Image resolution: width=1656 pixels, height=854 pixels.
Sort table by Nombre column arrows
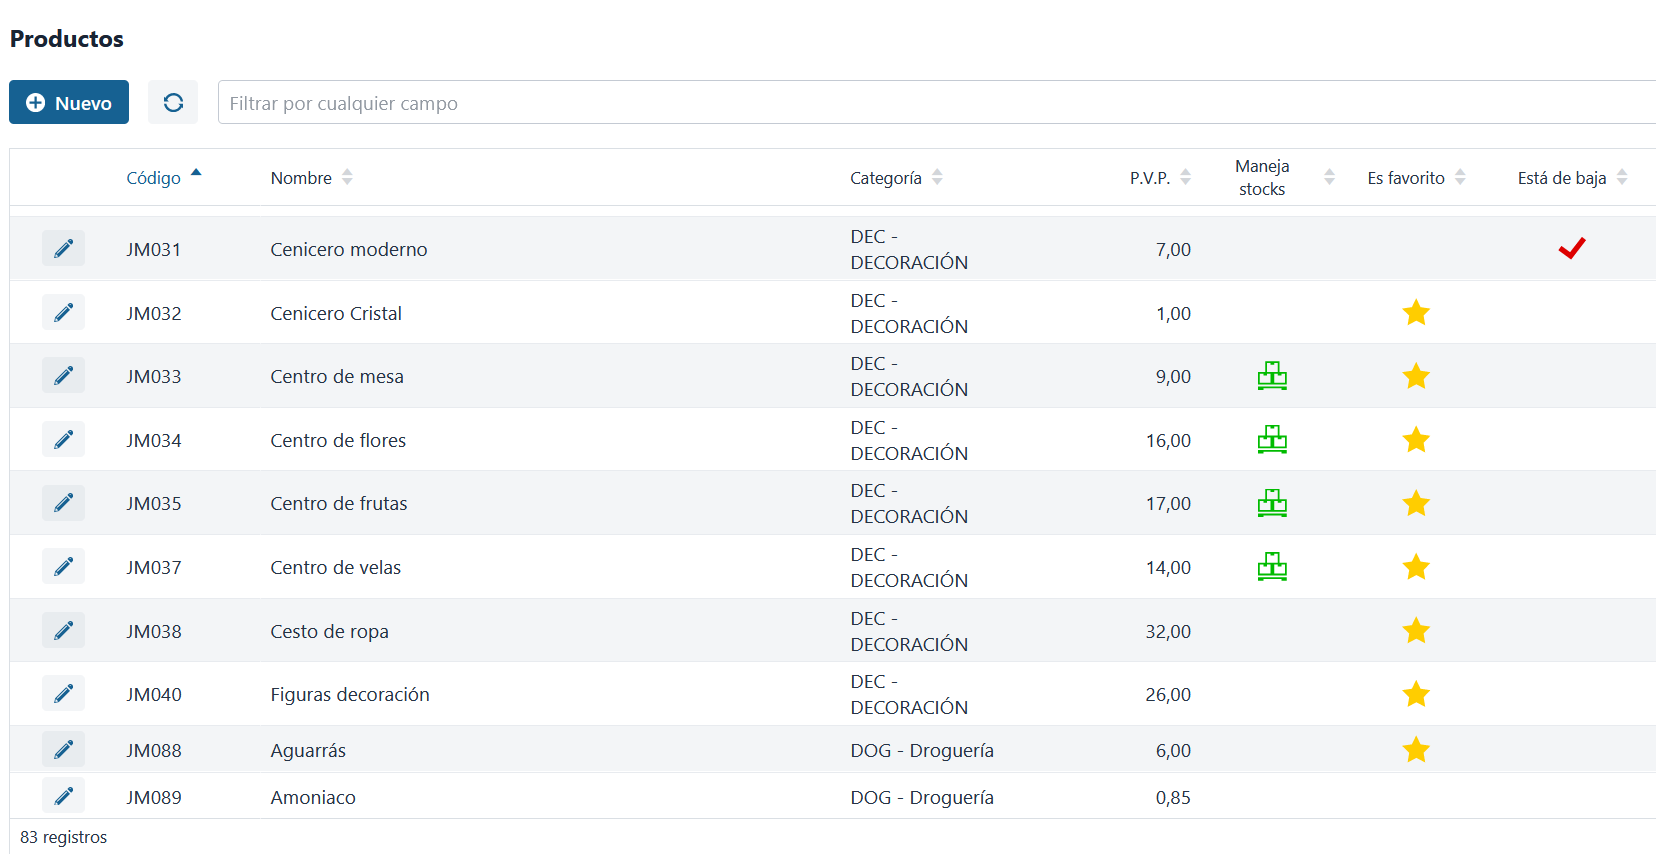pyautogui.click(x=347, y=177)
